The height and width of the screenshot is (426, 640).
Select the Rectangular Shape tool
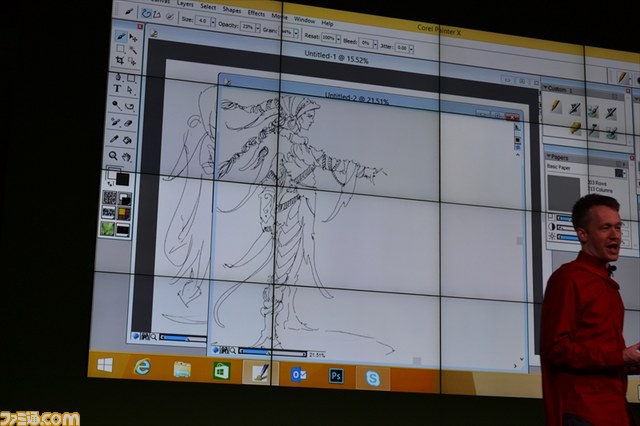(131, 78)
